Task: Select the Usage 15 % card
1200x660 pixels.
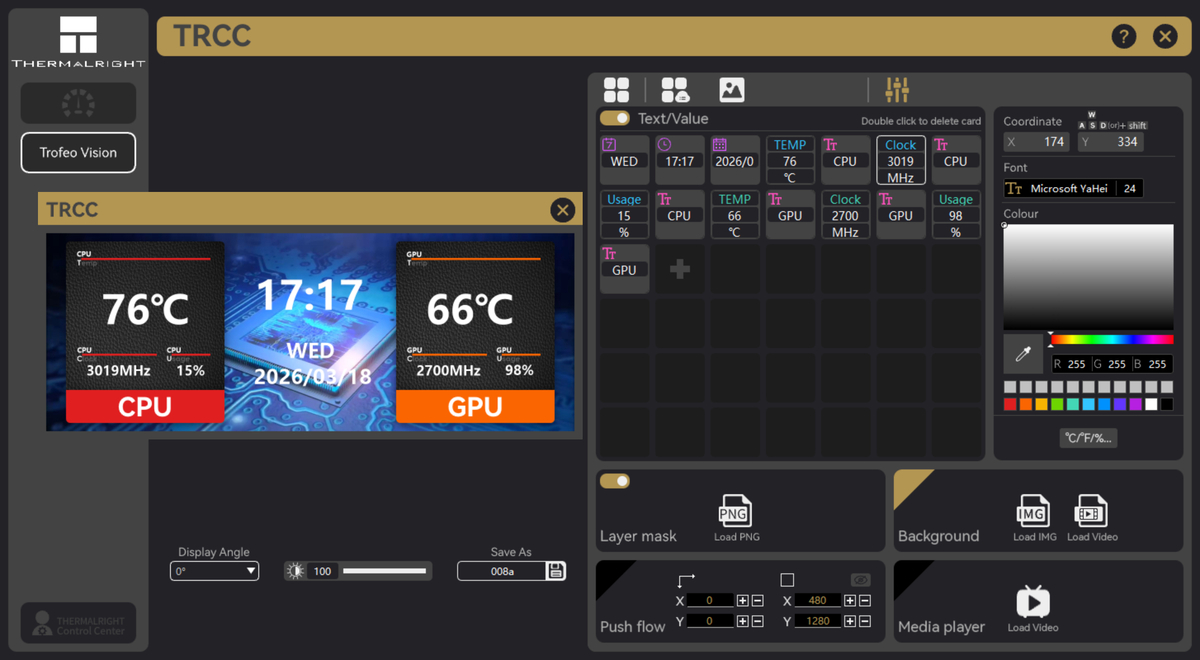Action: pyautogui.click(x=624, y=215)
